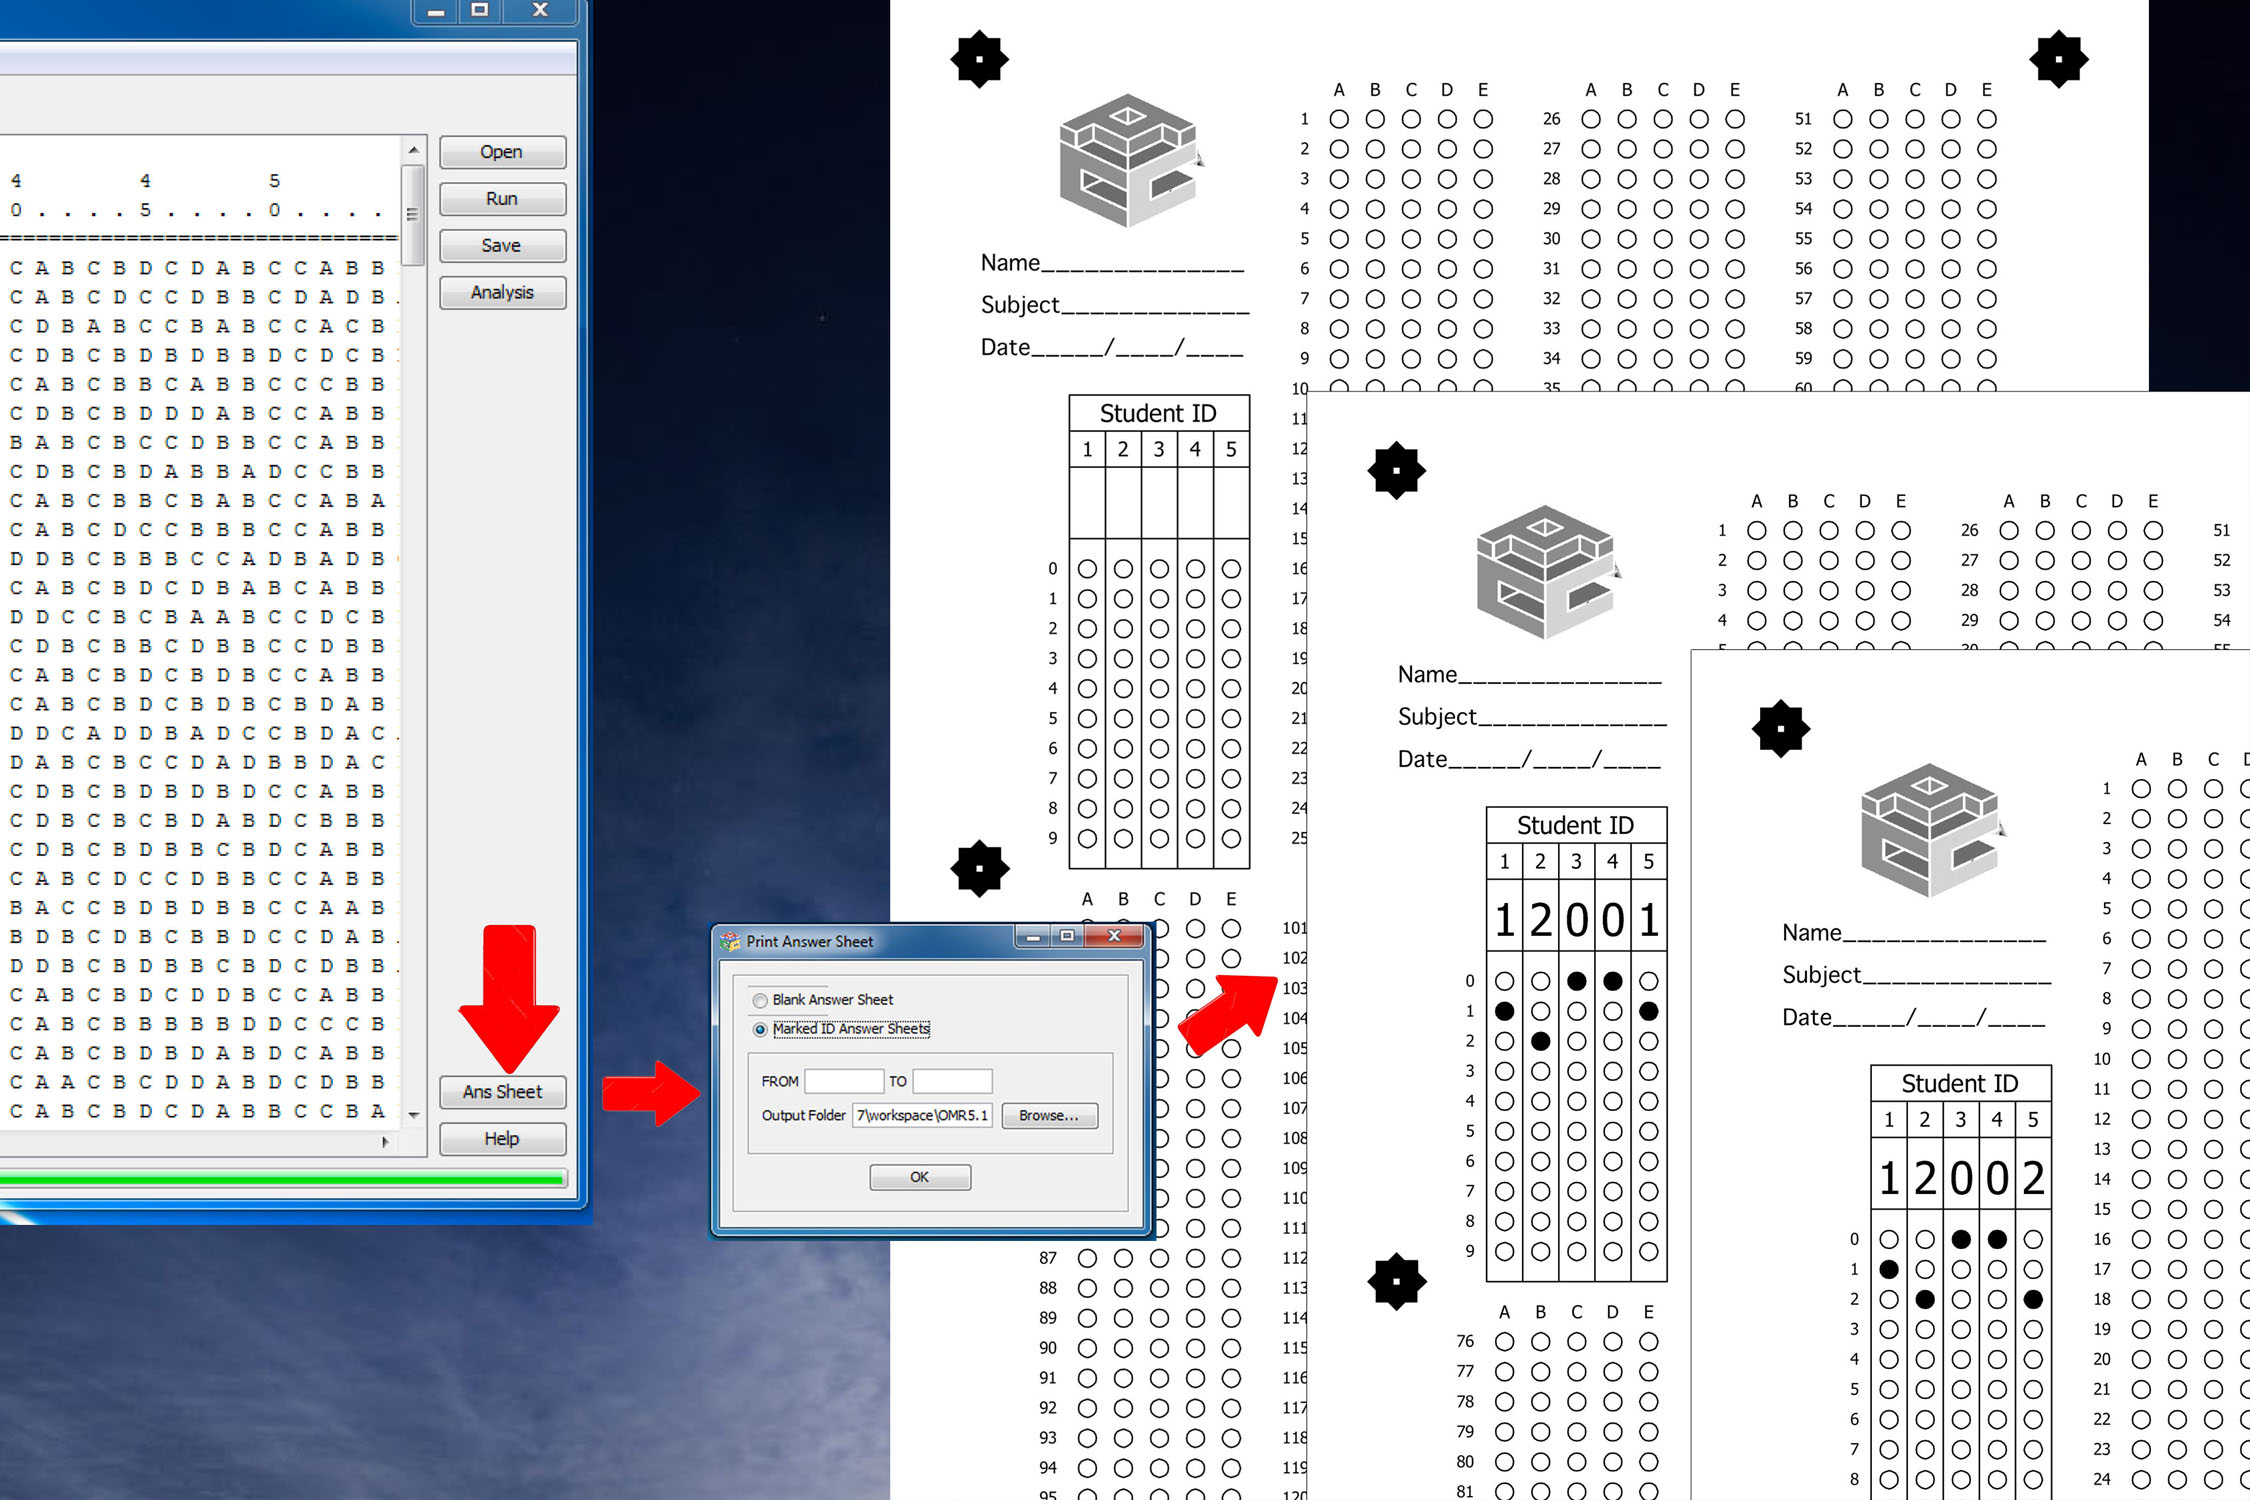Open the Ans Sheet dialog
The image size is (2250, 1500).
(502, 1092)
